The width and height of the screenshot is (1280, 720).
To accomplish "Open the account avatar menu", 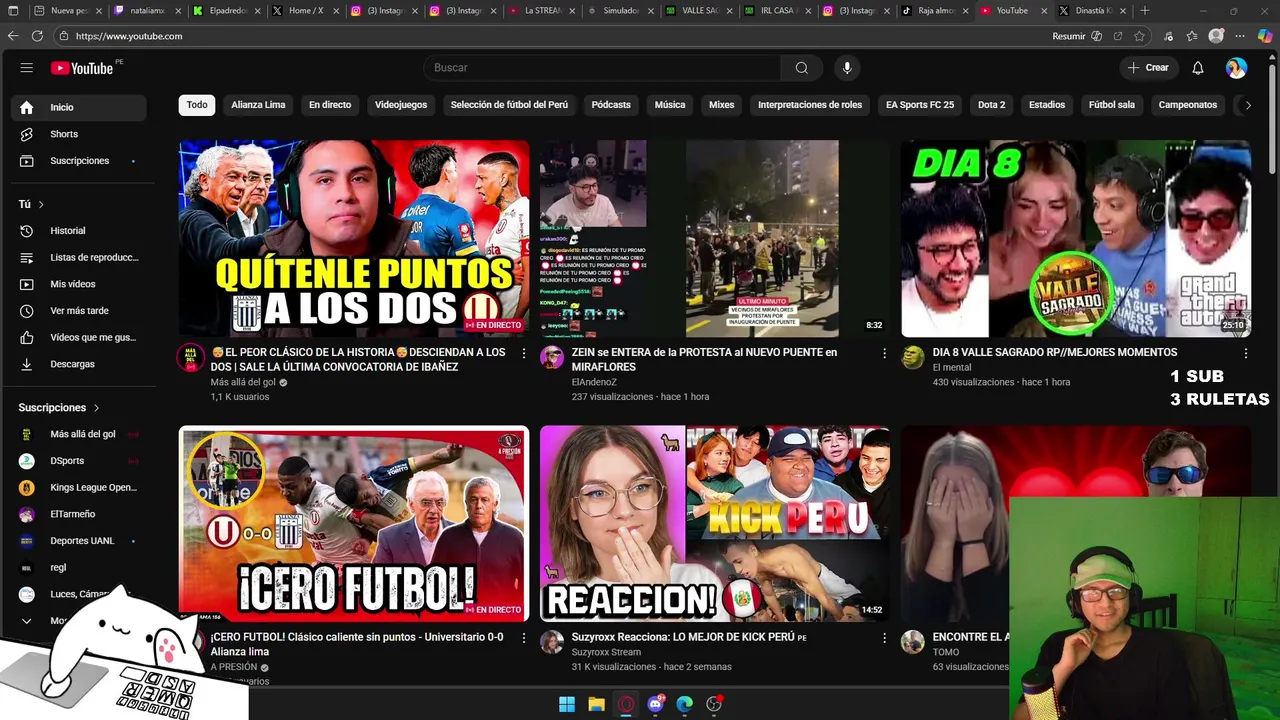I will [x=1236, y=68].
